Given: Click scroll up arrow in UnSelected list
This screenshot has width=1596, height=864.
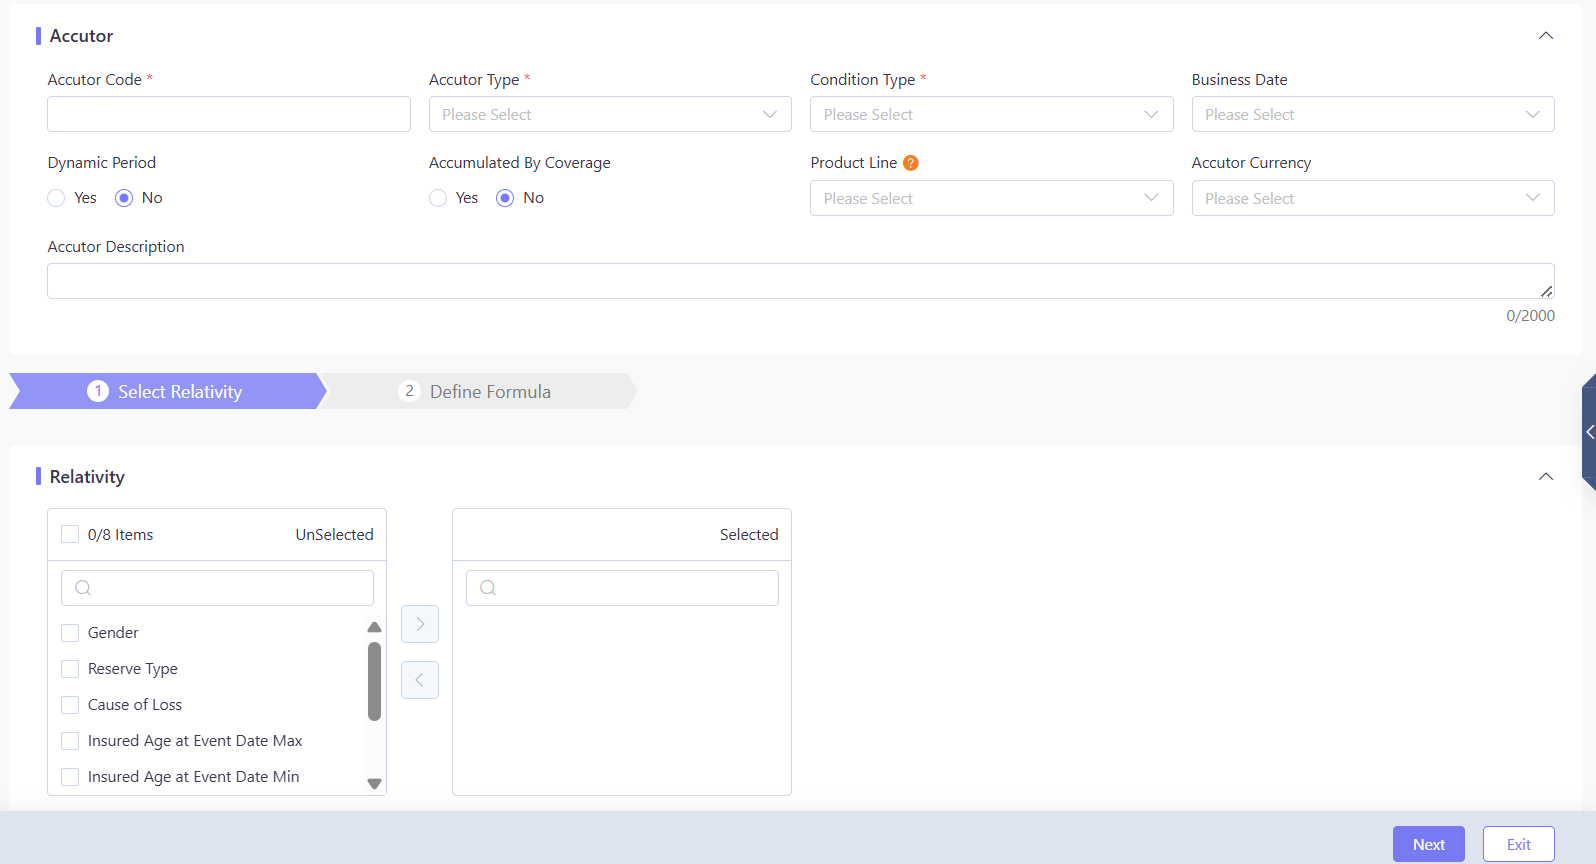Looking at the screenshot, I should coord(375,627).
